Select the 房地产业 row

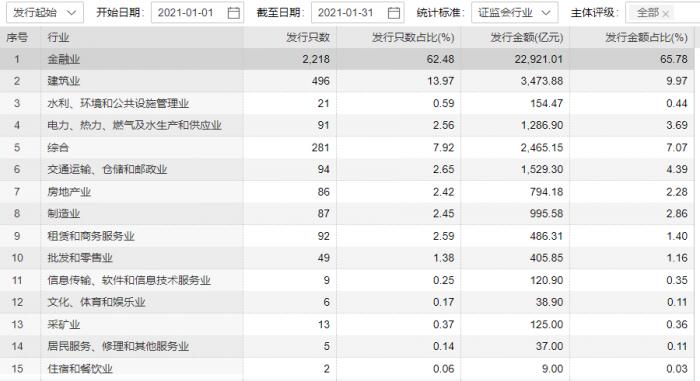(x=347, y=192)
